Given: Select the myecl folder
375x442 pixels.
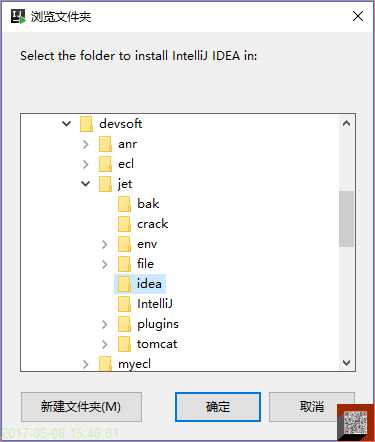Looking at the screenshot, I should coord(125,364).
